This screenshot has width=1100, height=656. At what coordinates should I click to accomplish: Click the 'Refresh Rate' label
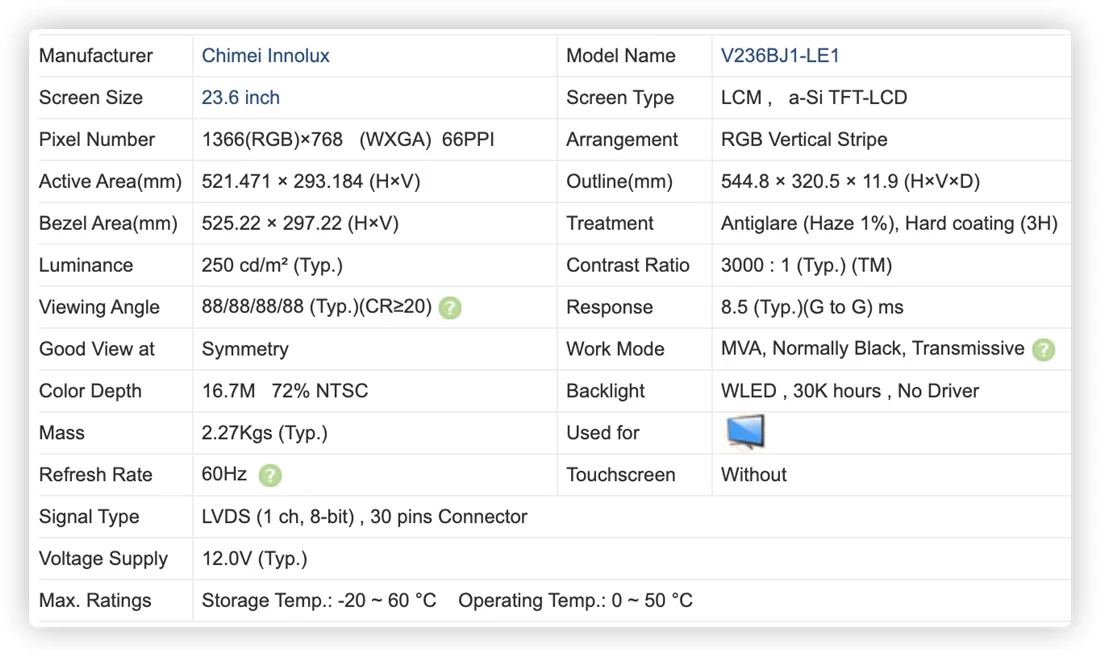pos(95,475)
